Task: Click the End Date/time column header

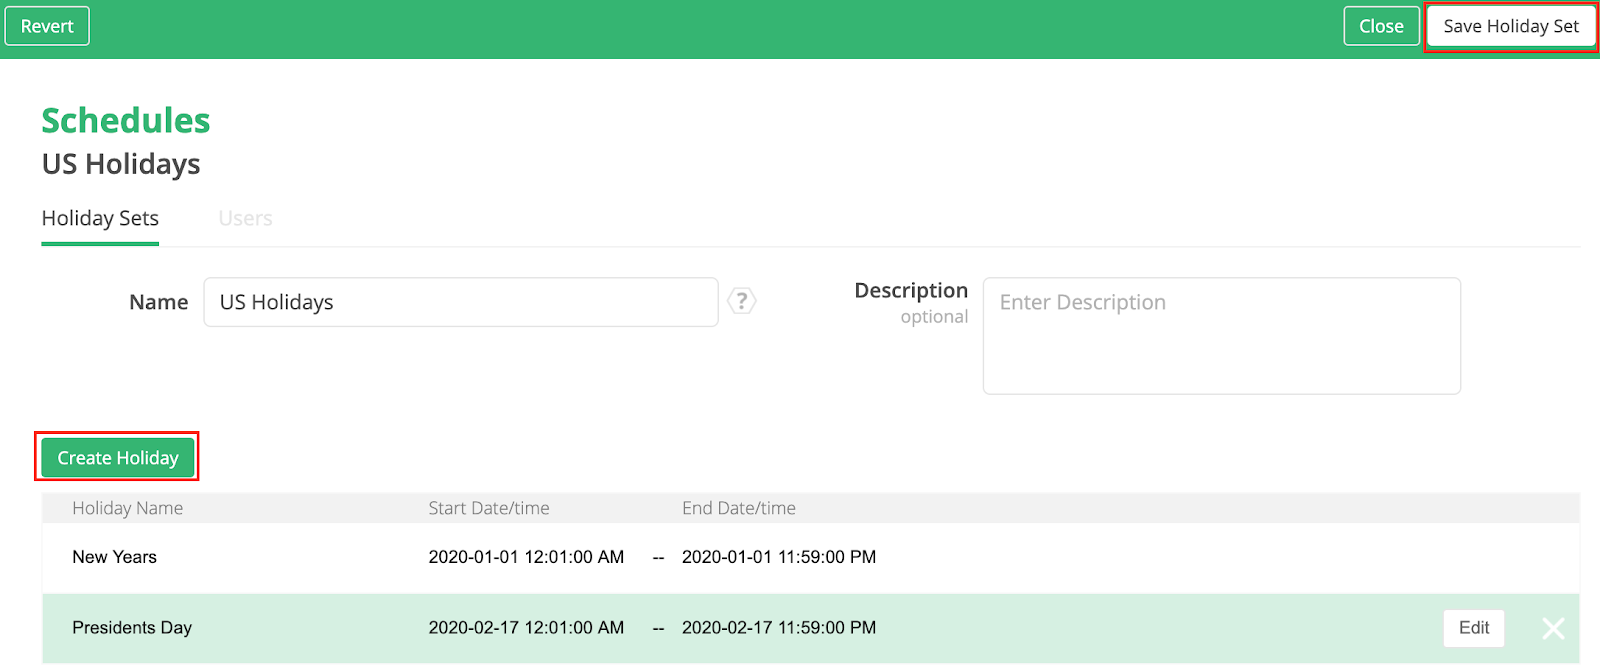Action: [739, 508]
